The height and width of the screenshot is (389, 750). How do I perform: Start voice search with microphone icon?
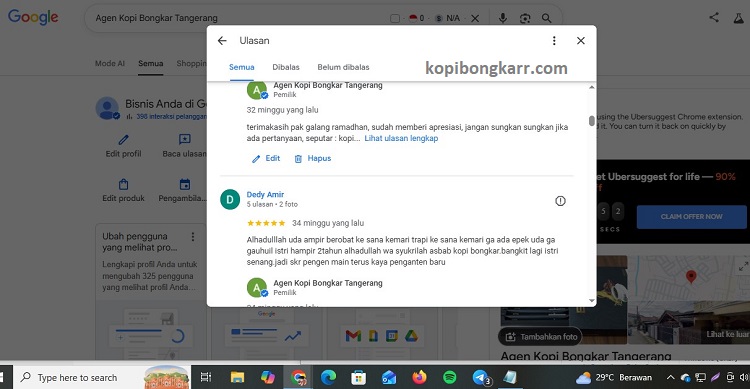(x=503, y=18)
